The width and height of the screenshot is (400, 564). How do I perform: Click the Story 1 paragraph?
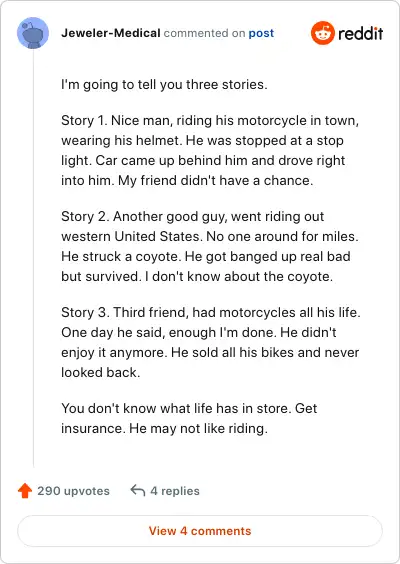tap(210, 150)
